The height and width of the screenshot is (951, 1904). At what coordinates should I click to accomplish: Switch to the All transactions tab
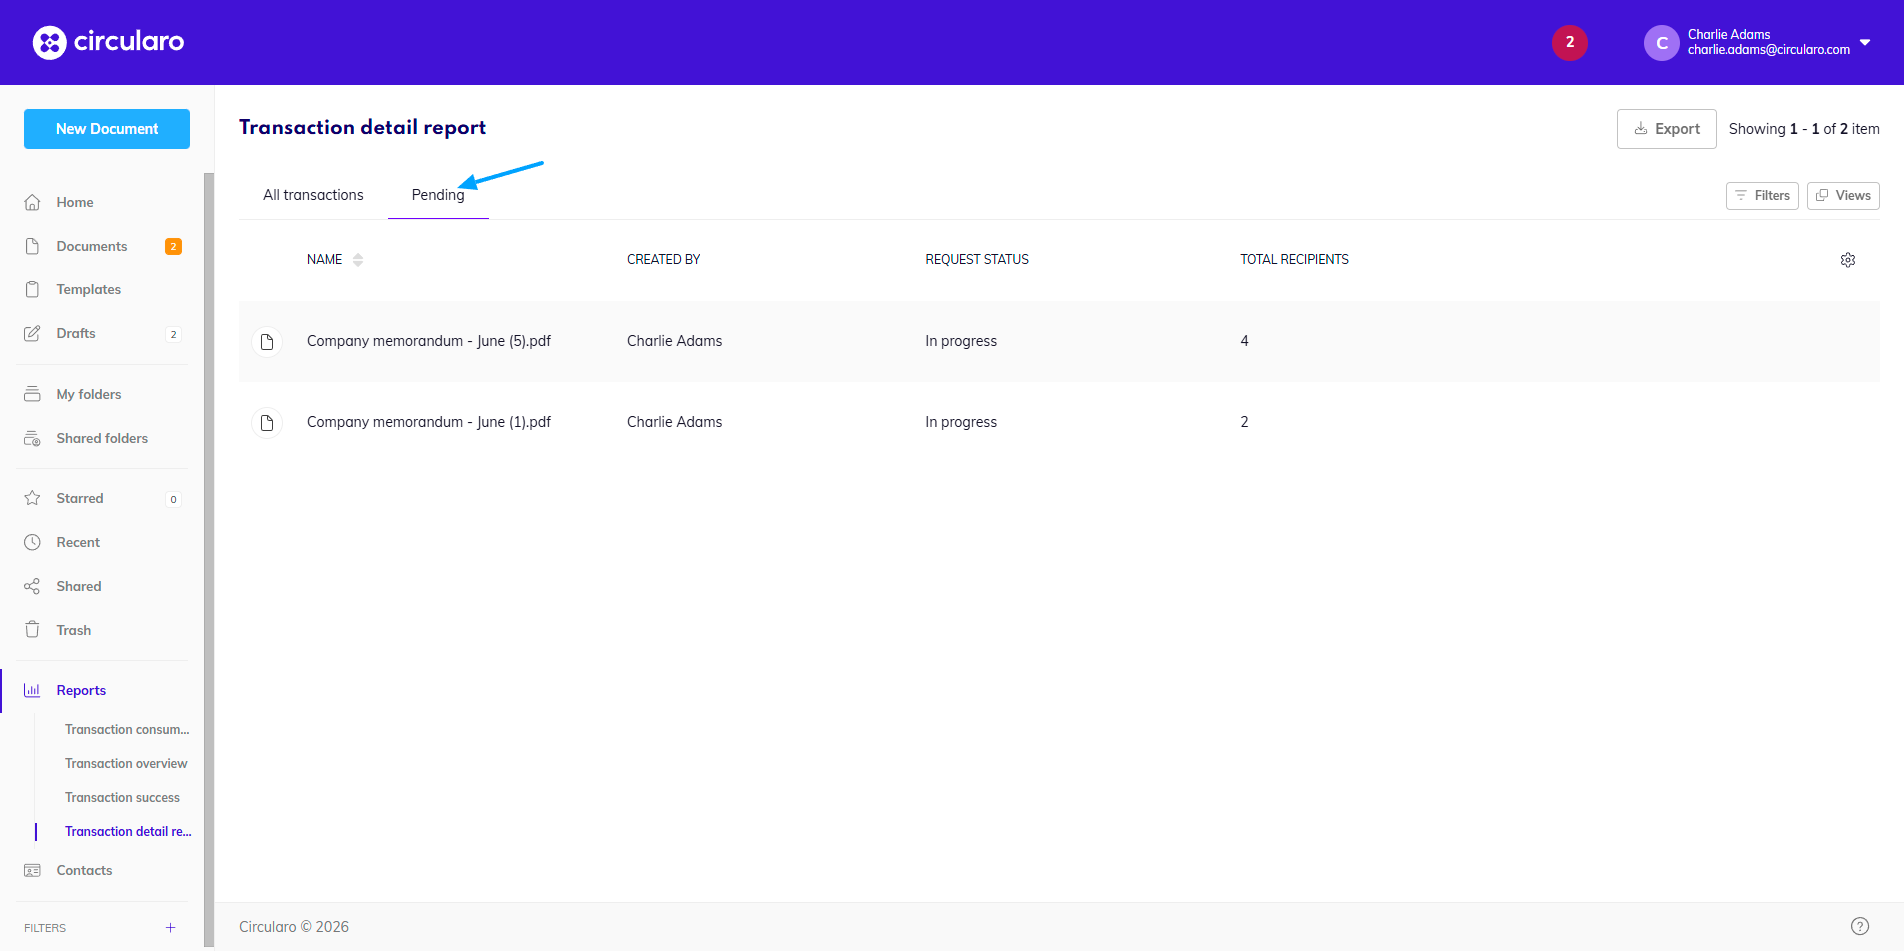click(x=313, y=195)
